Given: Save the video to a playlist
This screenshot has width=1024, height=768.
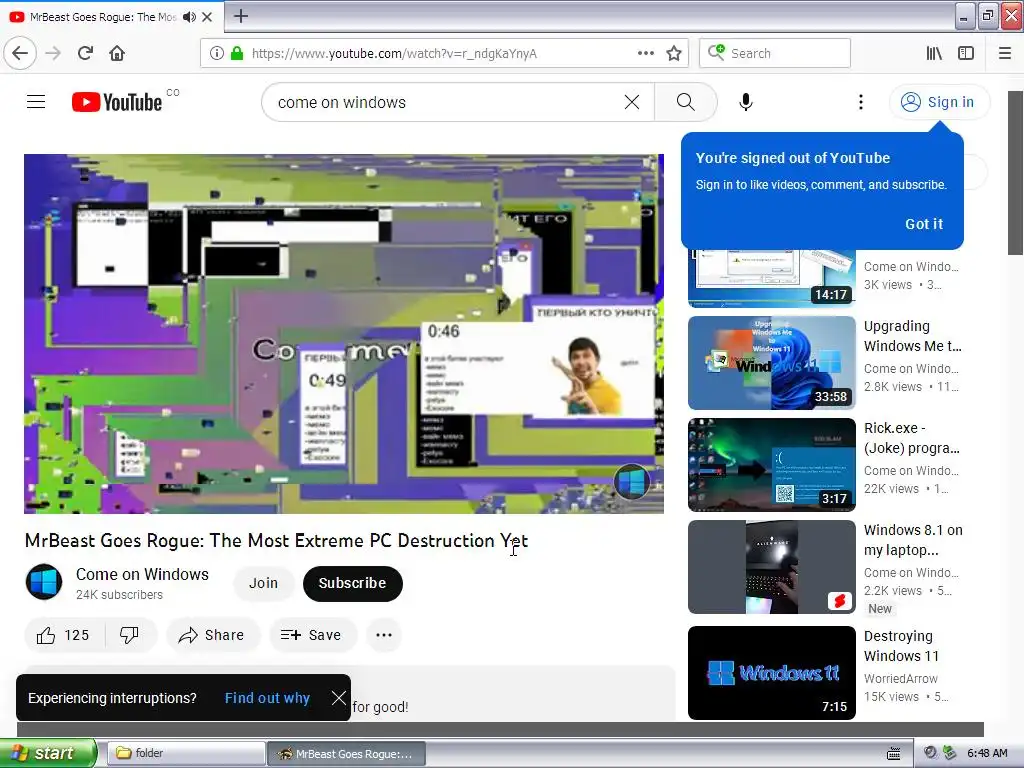Looking at the screenshot, I should point(313,635).
